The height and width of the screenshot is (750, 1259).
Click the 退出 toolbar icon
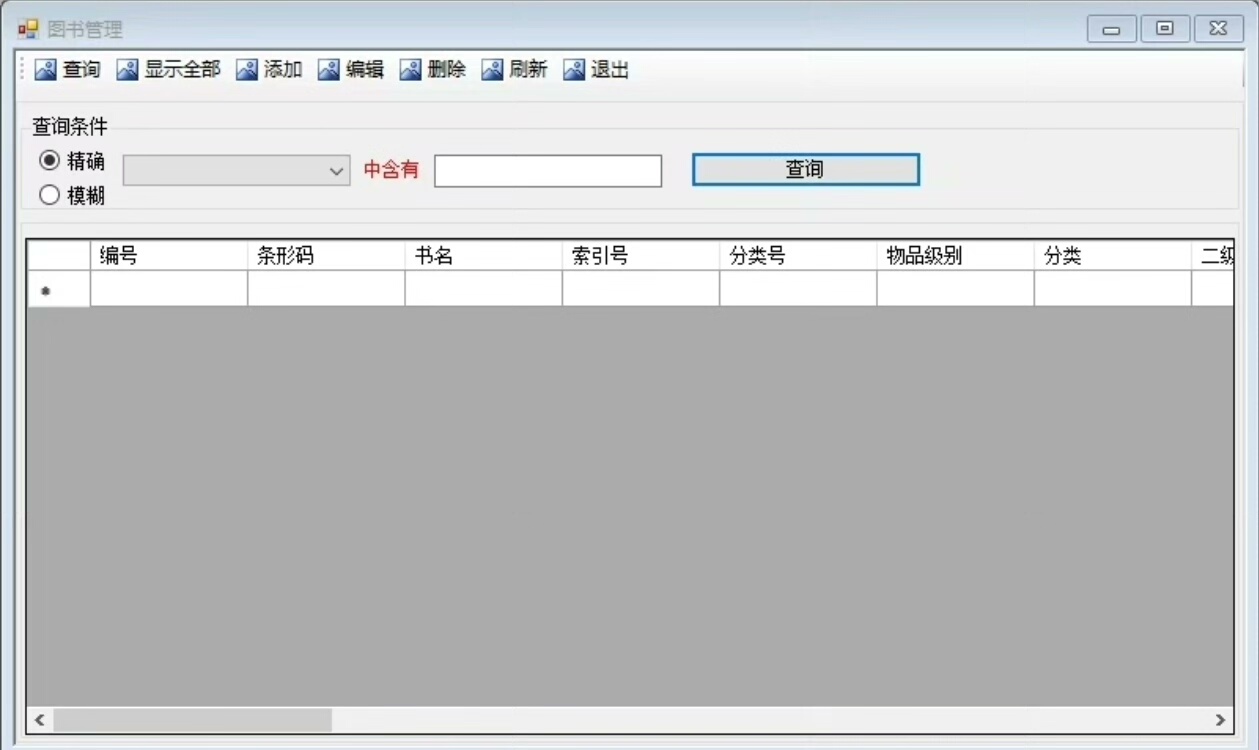[574, 70]
